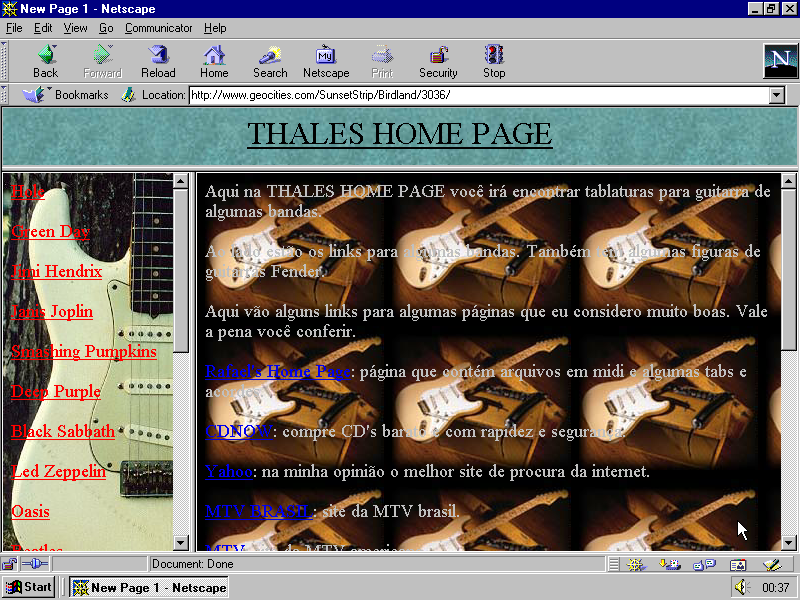Open the Deep Purple link
Viewport: 800px width, 600px height.
pyautogui.click(x=56, y=391)
